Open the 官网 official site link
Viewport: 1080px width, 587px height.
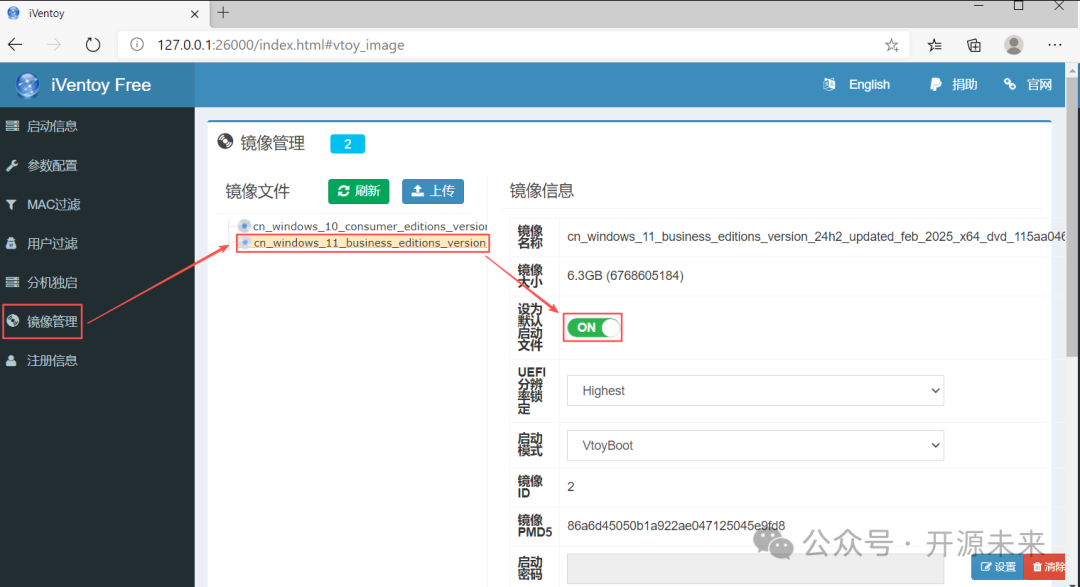[x=1028, y=85]
